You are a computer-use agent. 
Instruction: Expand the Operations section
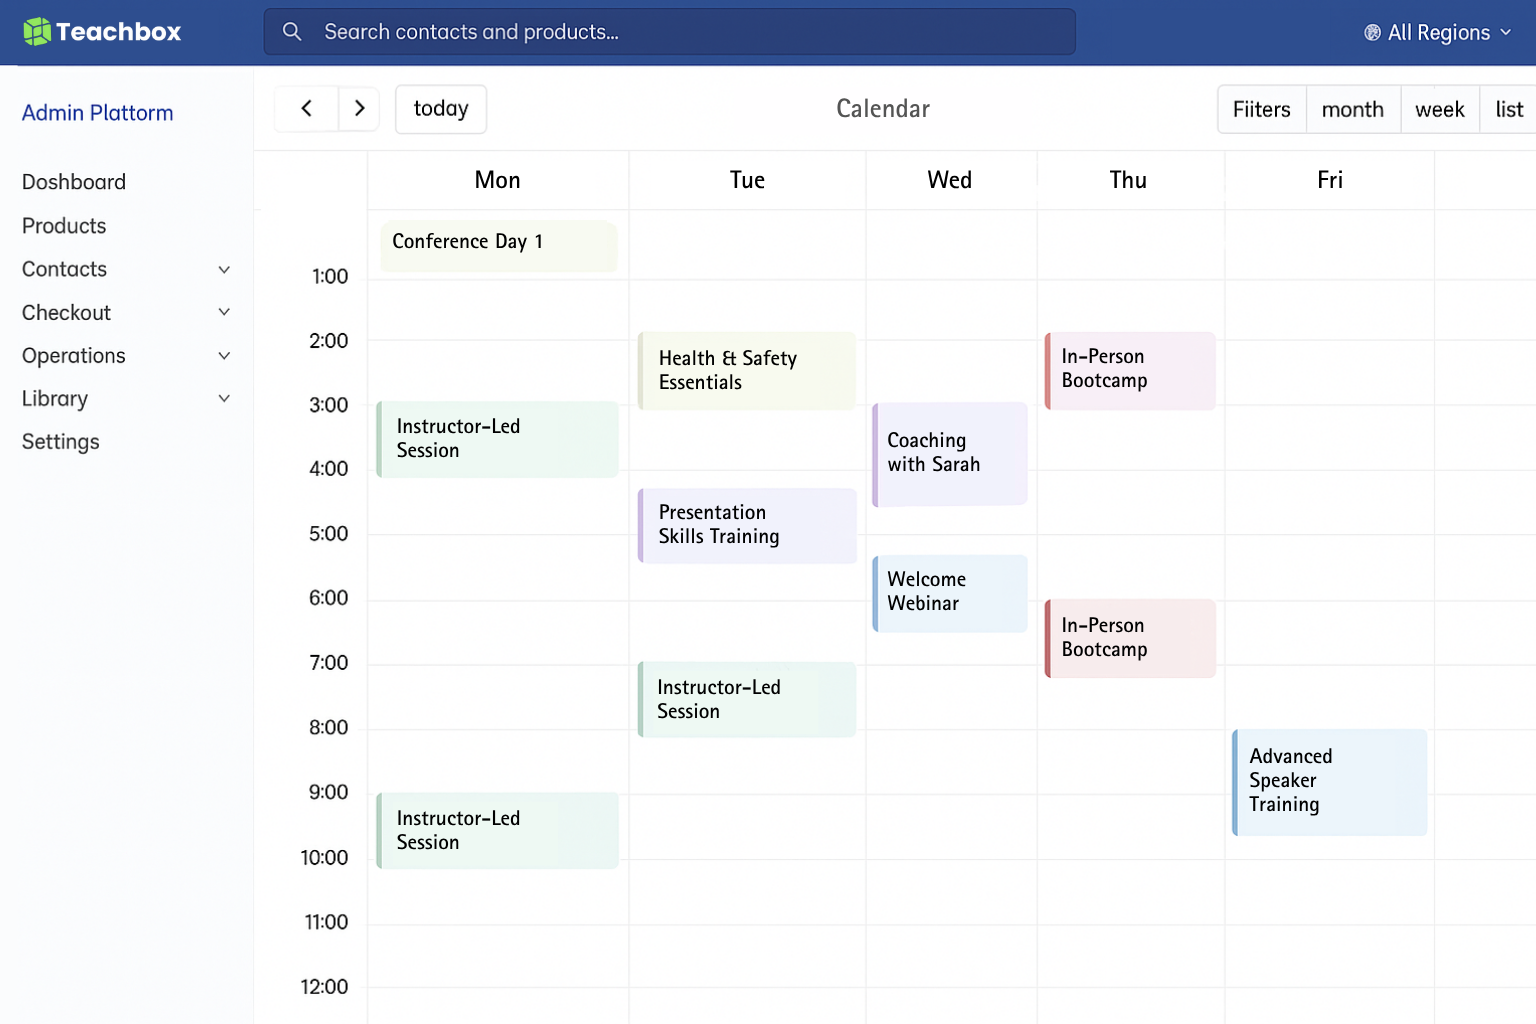point(223,356)
